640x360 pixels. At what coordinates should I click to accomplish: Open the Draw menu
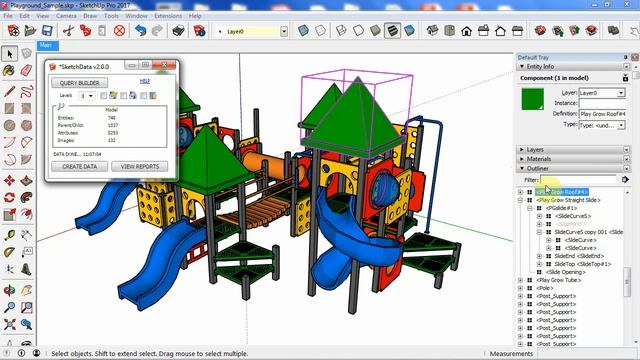(x=90, y=16)
